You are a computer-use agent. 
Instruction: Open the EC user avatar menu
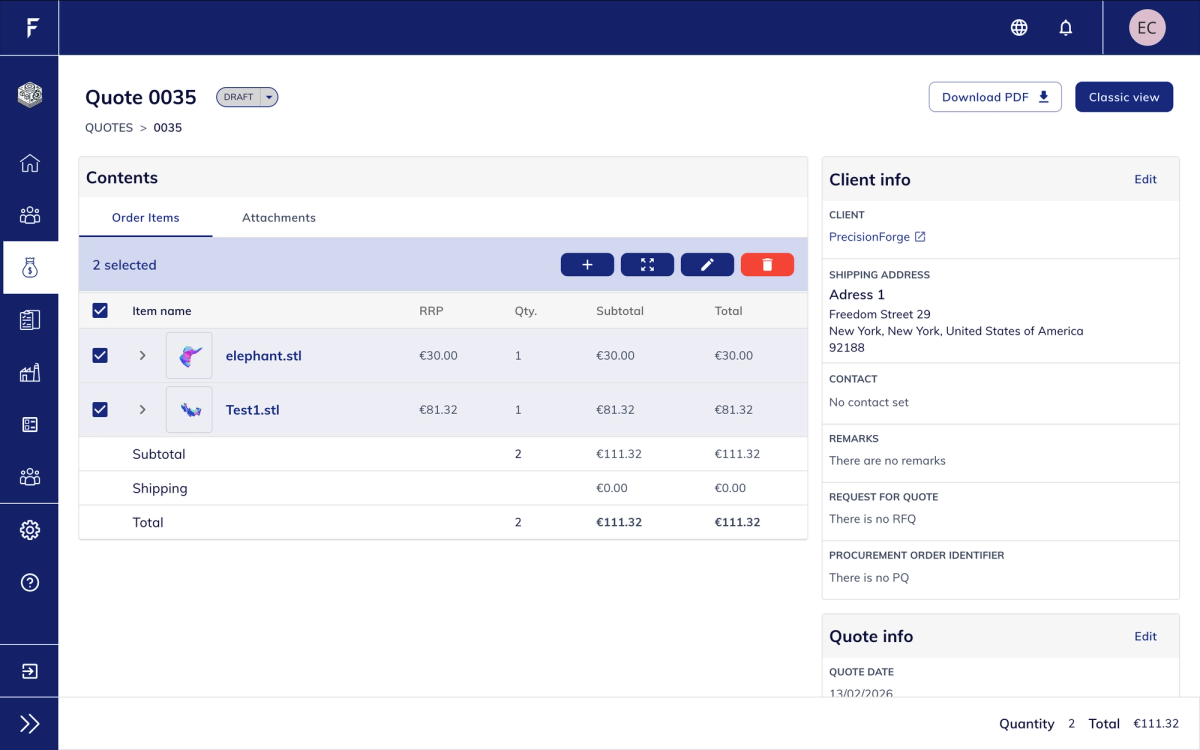[x=1147, y=28]
